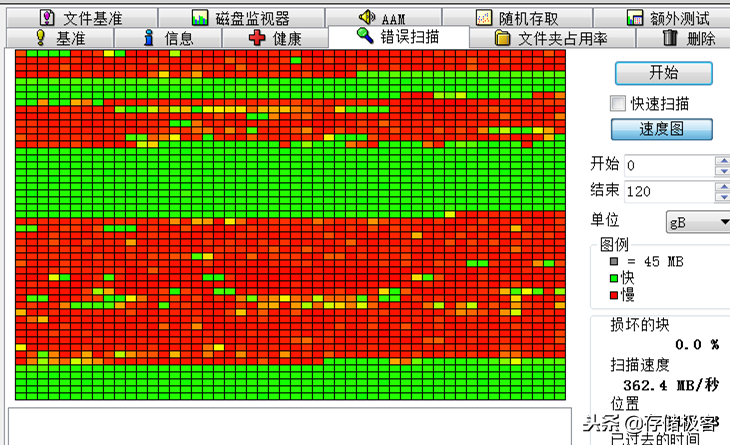Screen dimensions: 730x445
Task: Click the green 快 legend swatch
Action: [614, 278]
